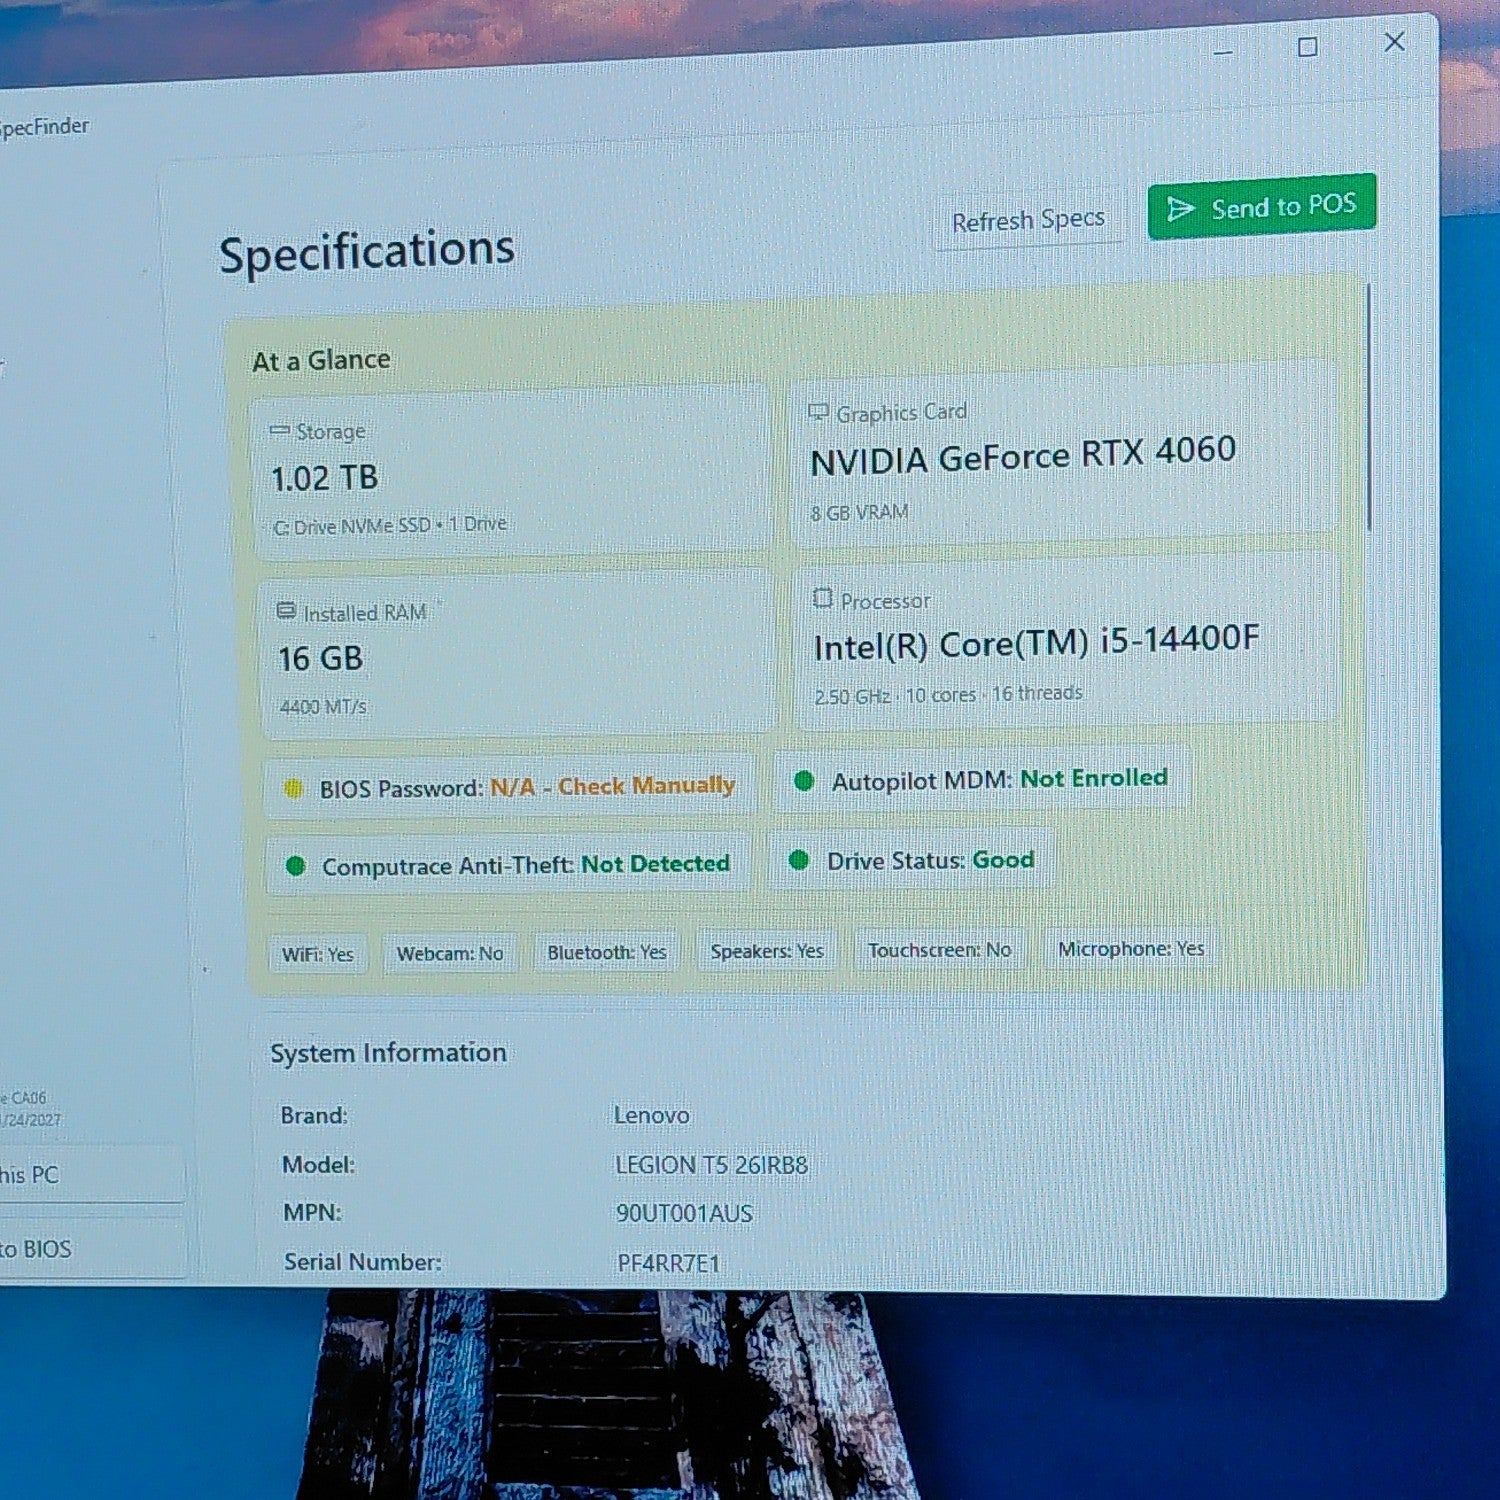Click the "N/A - Check Manually" BIOS status text
1500x1500 pixels.
[x=612, y=787]
